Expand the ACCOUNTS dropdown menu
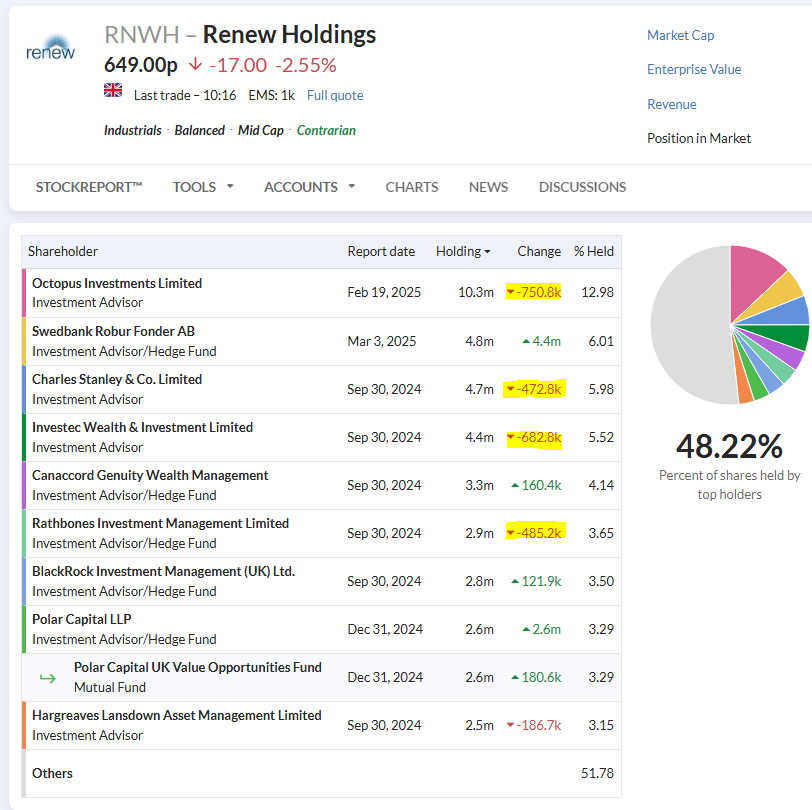Screen dimensions: 812x810 pyautogui.click(x=309, y=187)
